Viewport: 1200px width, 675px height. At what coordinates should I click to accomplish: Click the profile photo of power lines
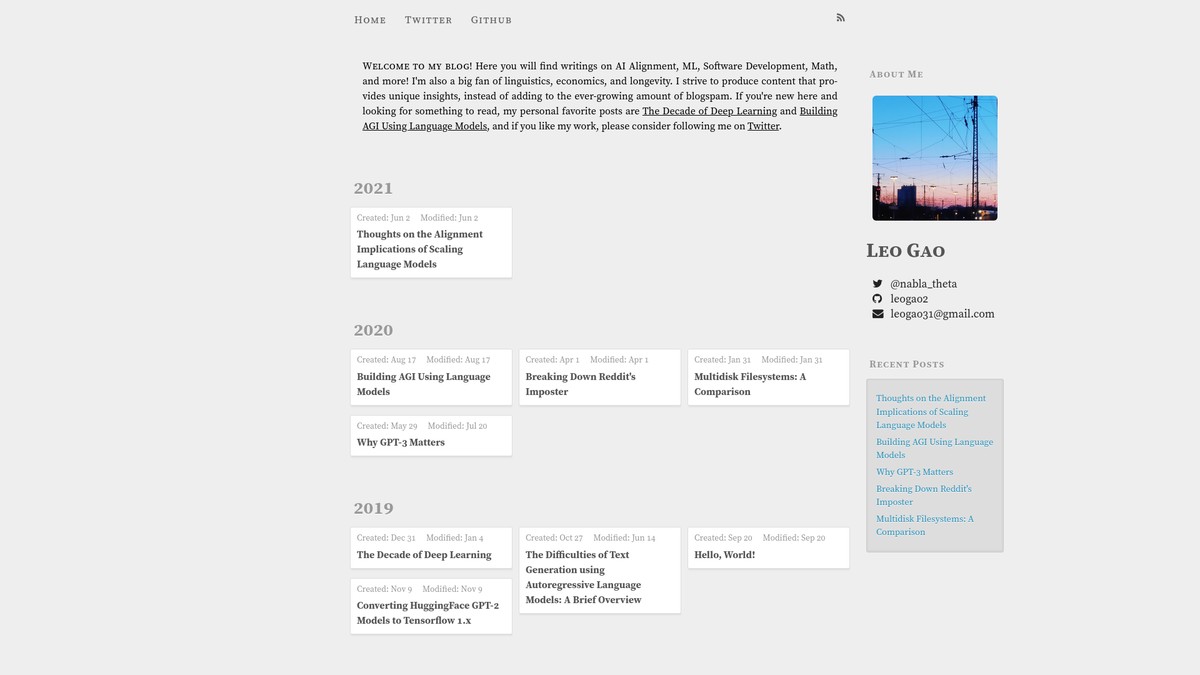pos(935,158)
